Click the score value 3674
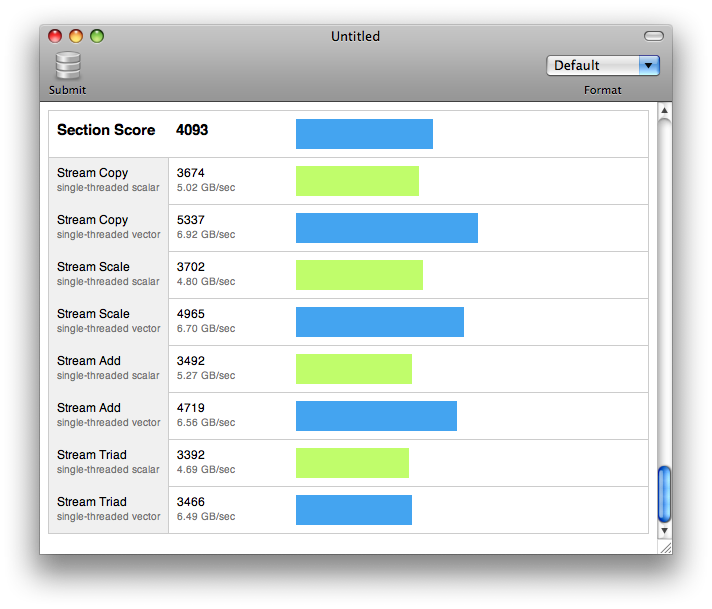 click(x=191, y=173)
